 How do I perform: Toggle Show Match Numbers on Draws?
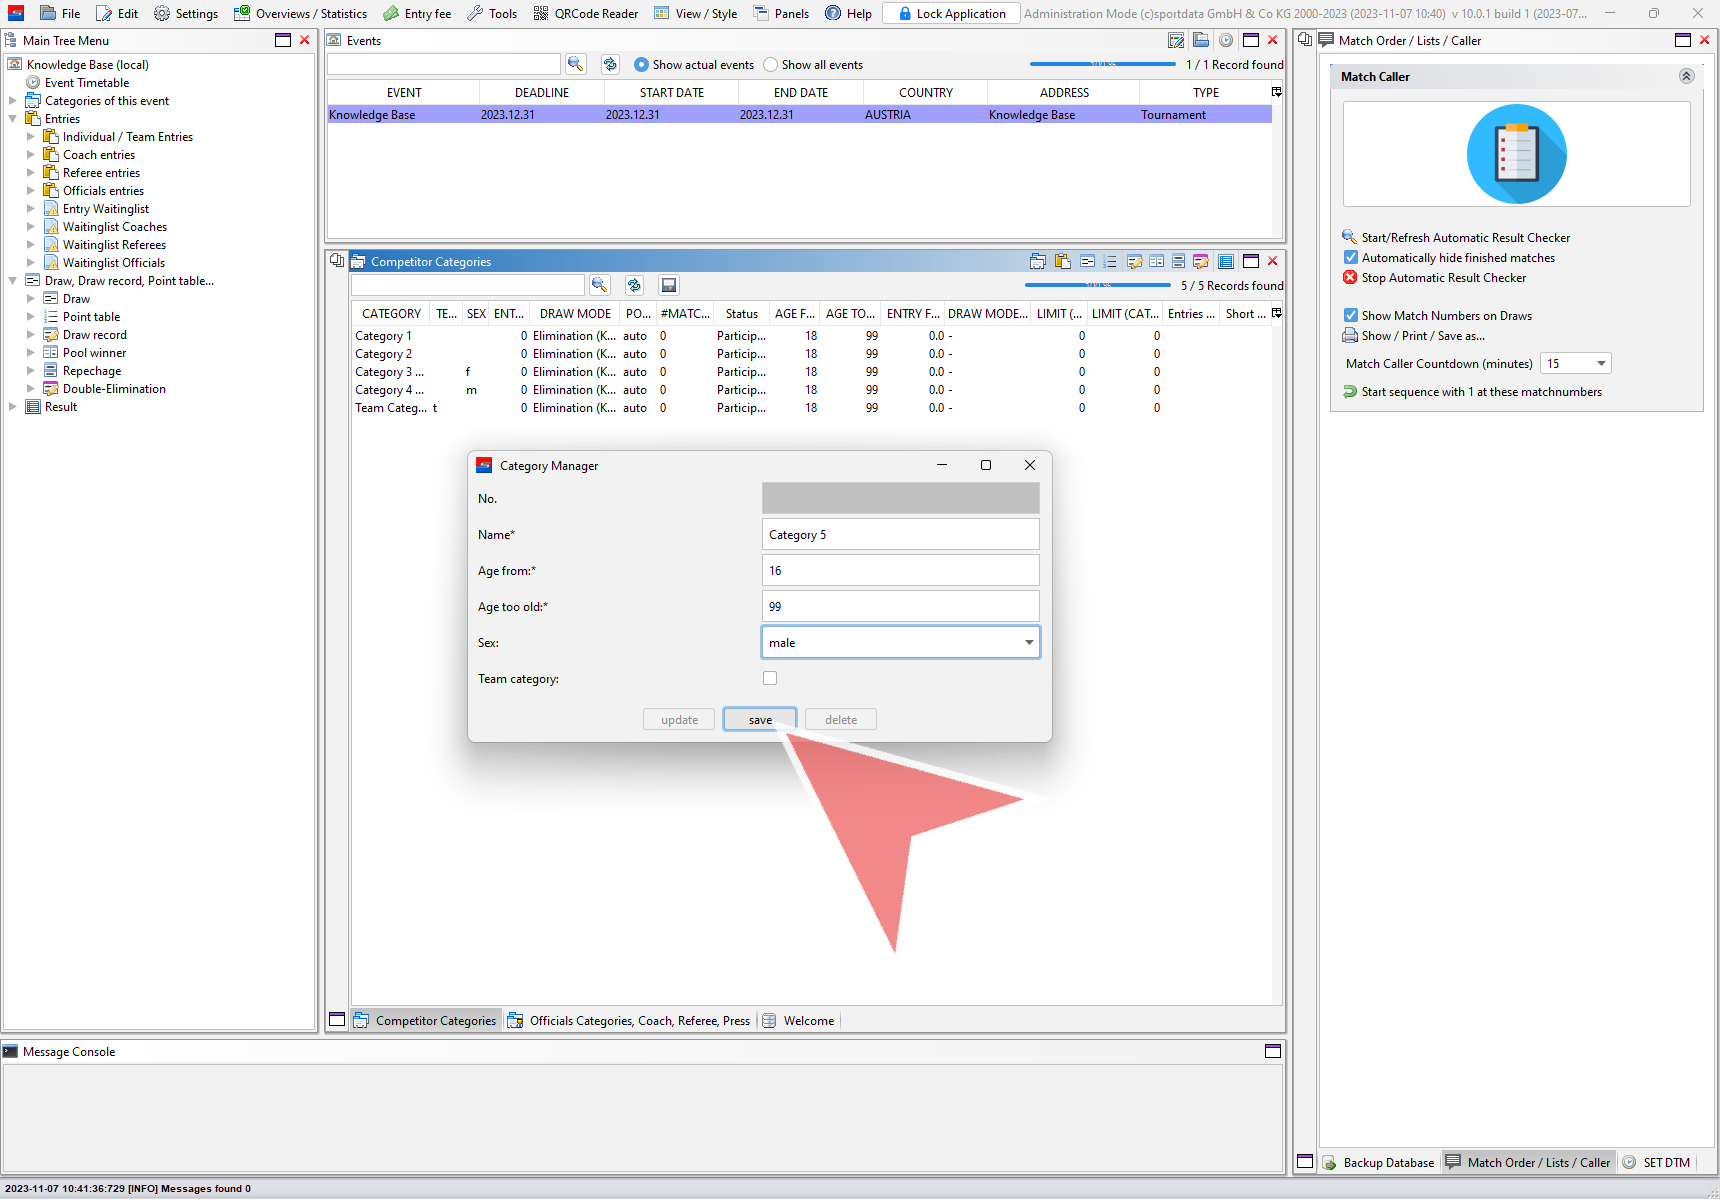[x=1351, y=315]
